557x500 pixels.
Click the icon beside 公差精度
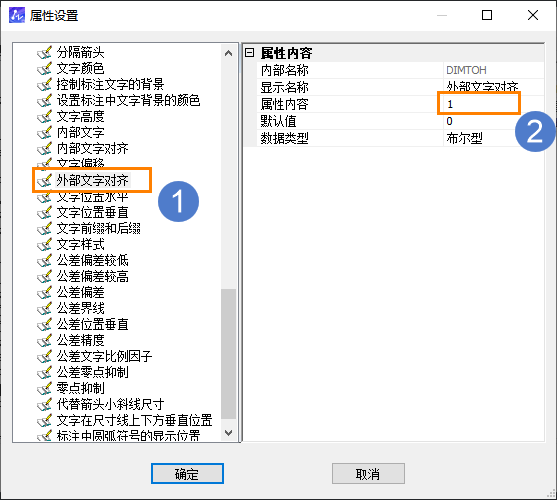(44, 340)
